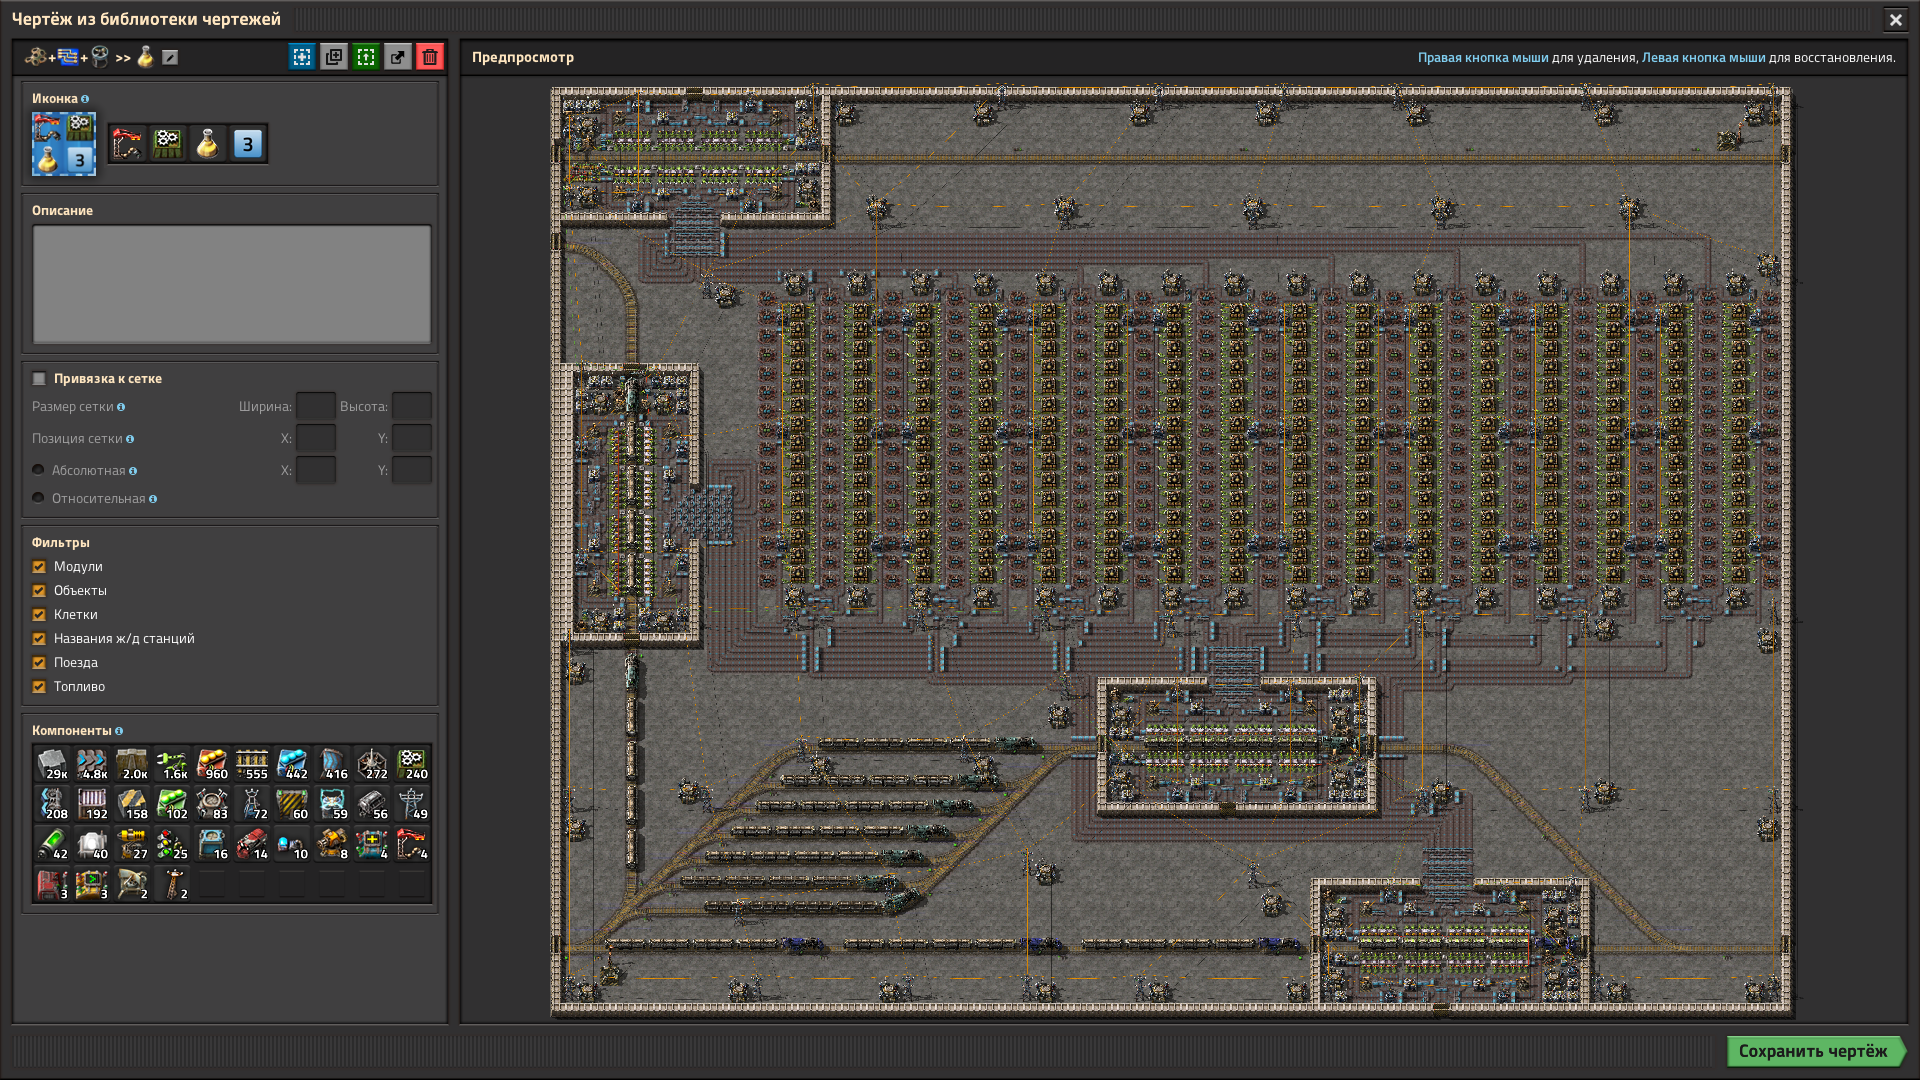Image resolution: width=1920 pixels, height=1080 pixels.
Task: Click the green inserter component showing 1.6k
Action: click(x=172, y=764)
